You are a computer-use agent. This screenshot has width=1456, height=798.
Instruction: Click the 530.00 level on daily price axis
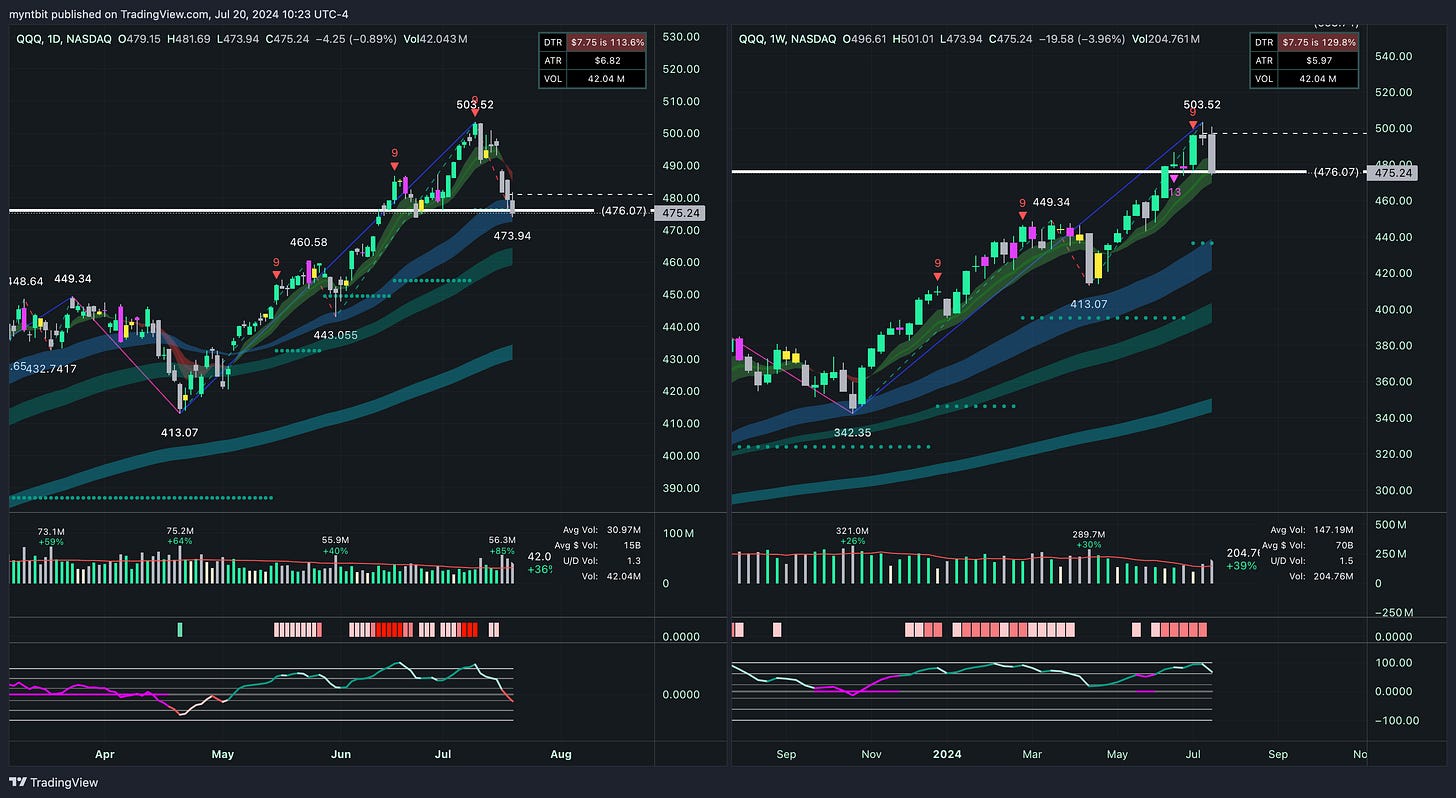(679, 37)
